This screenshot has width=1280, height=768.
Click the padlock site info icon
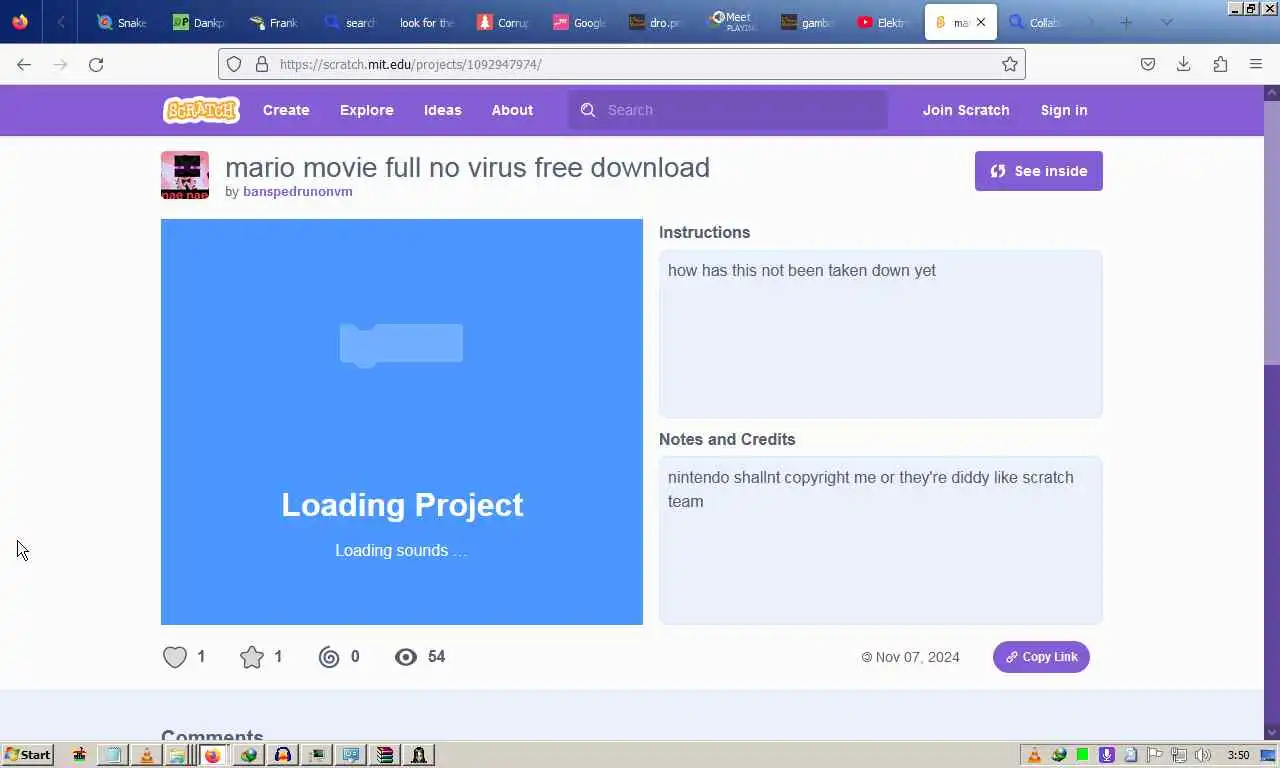[262, 64]
